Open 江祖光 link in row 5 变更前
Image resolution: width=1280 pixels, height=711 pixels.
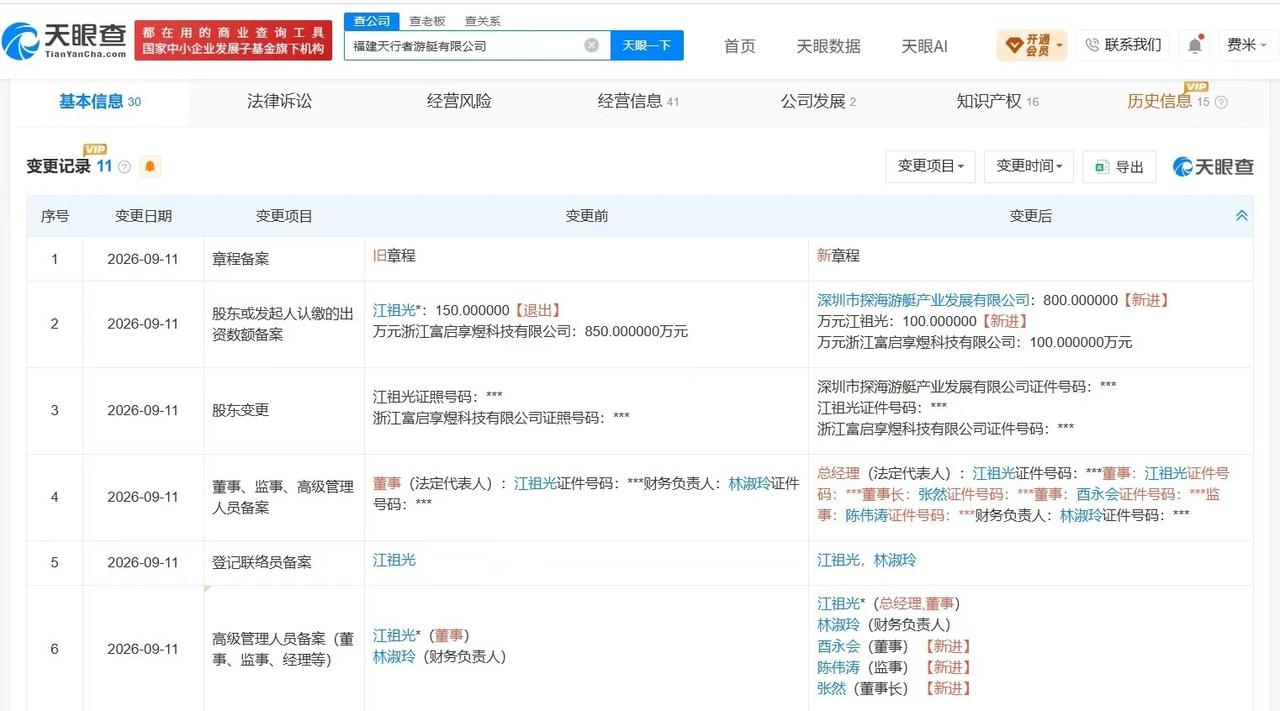(x=394, y=560)
